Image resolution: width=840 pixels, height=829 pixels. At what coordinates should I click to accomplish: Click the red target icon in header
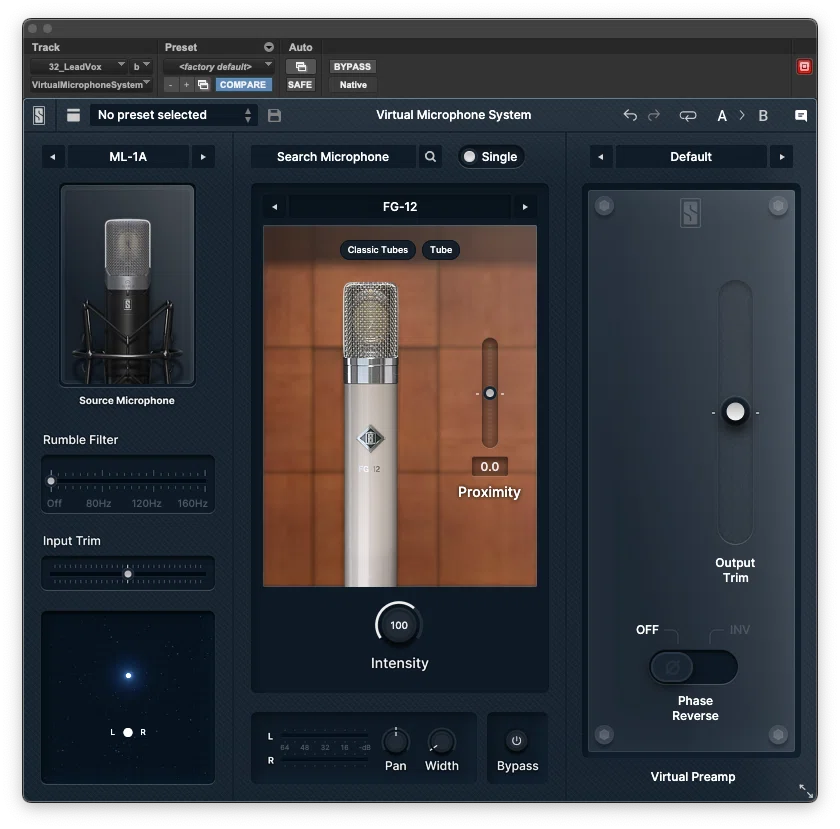(x=804, y=66)
